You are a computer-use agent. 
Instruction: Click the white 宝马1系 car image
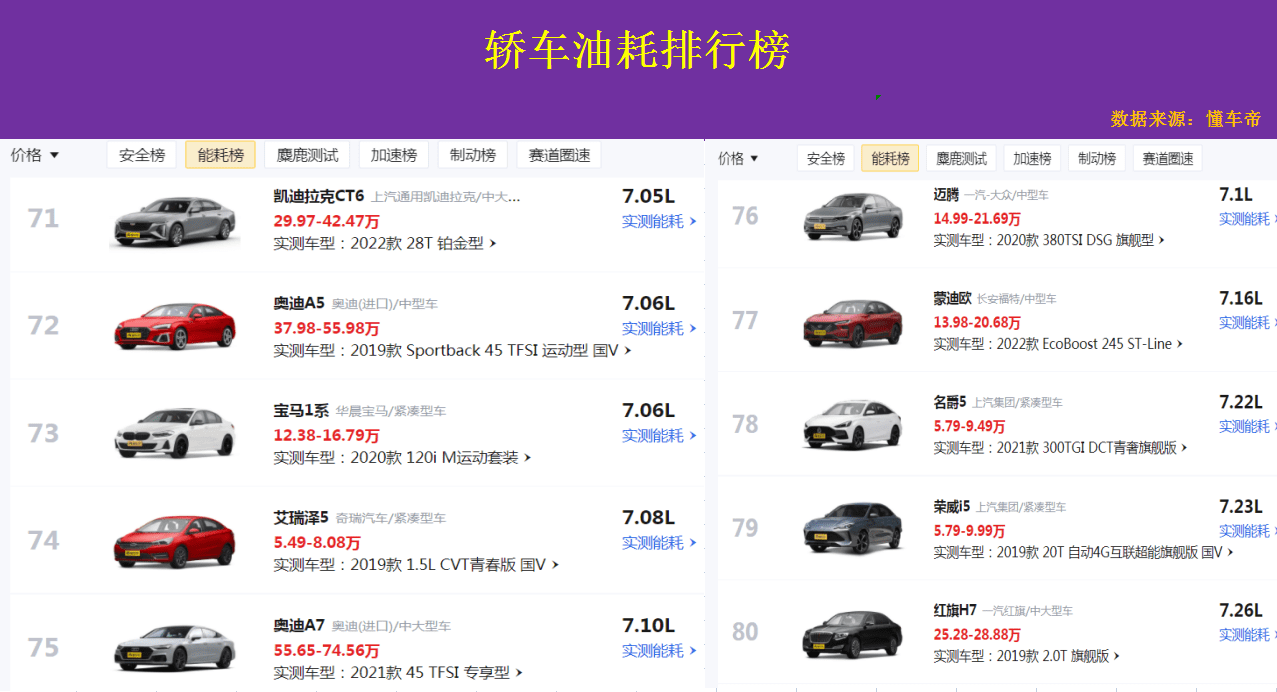pos(175,433)
